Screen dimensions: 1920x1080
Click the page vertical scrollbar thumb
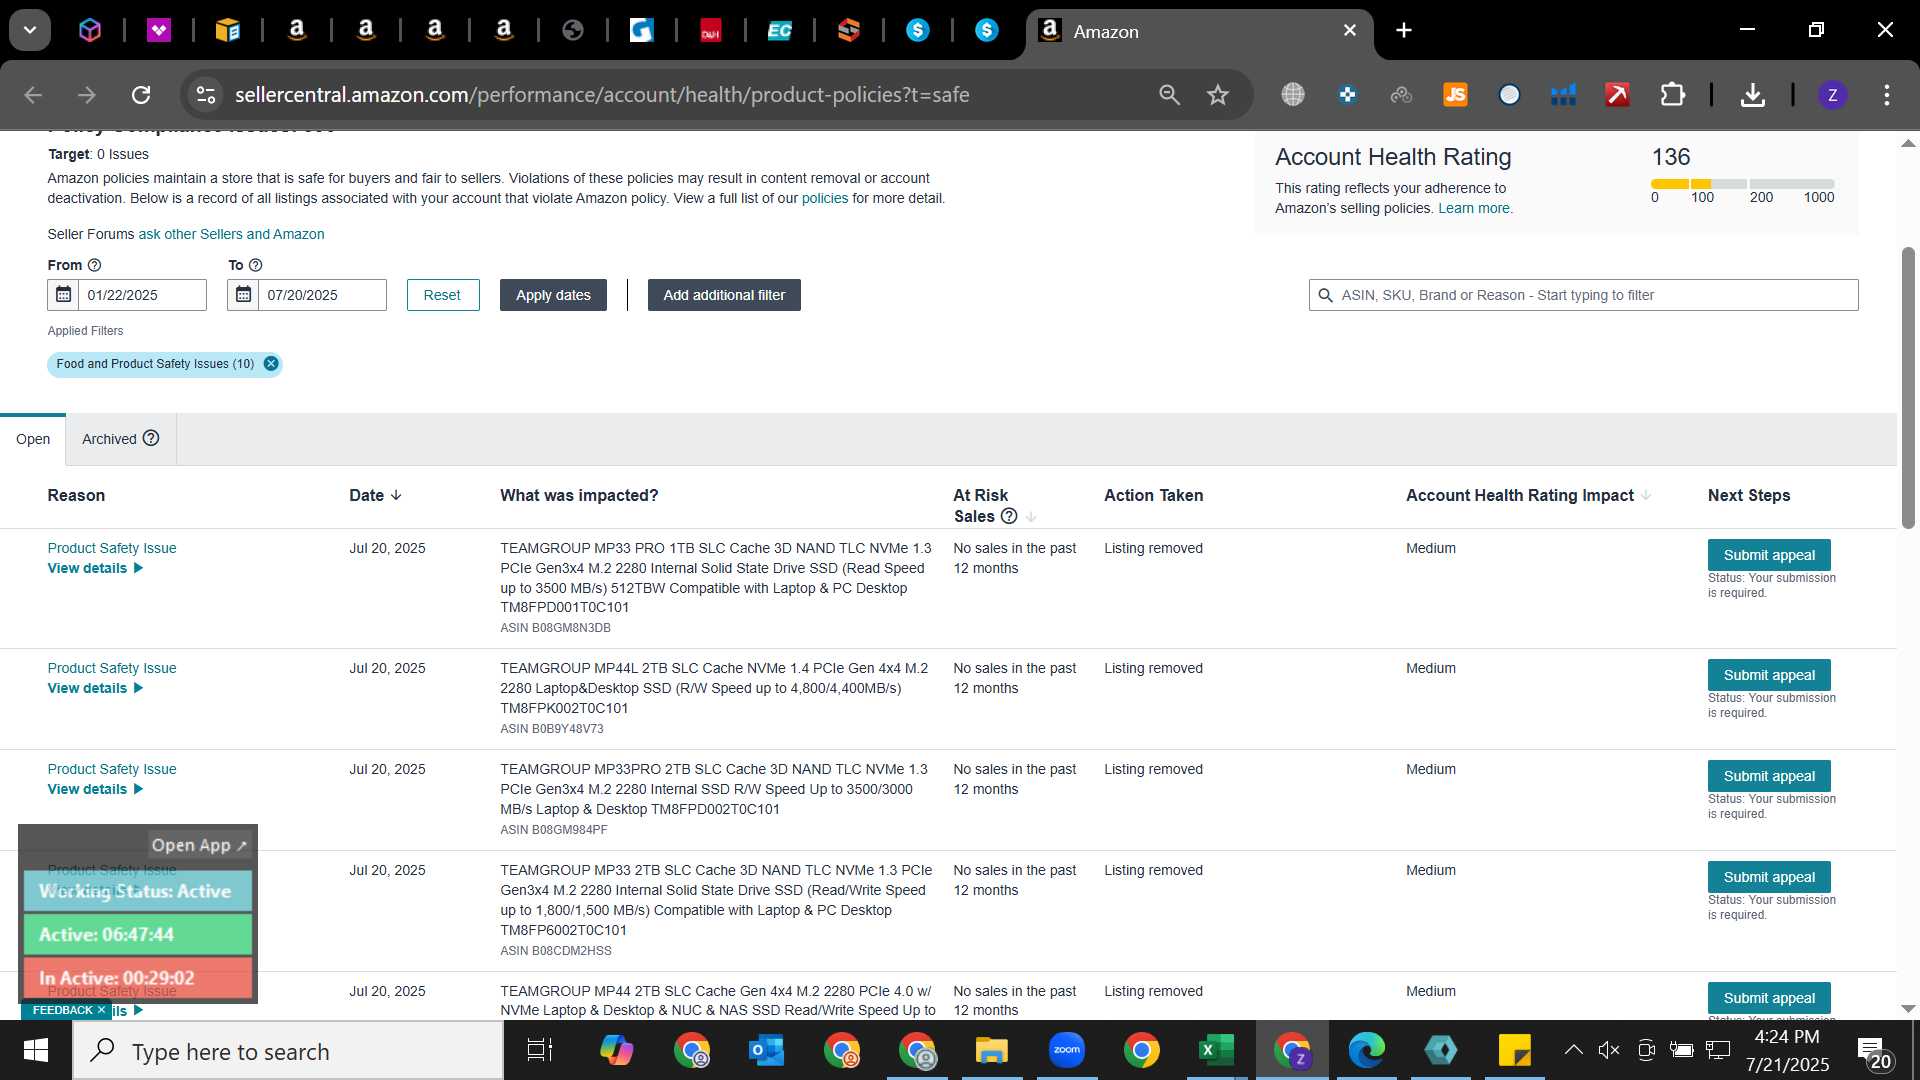(1908, 387)
